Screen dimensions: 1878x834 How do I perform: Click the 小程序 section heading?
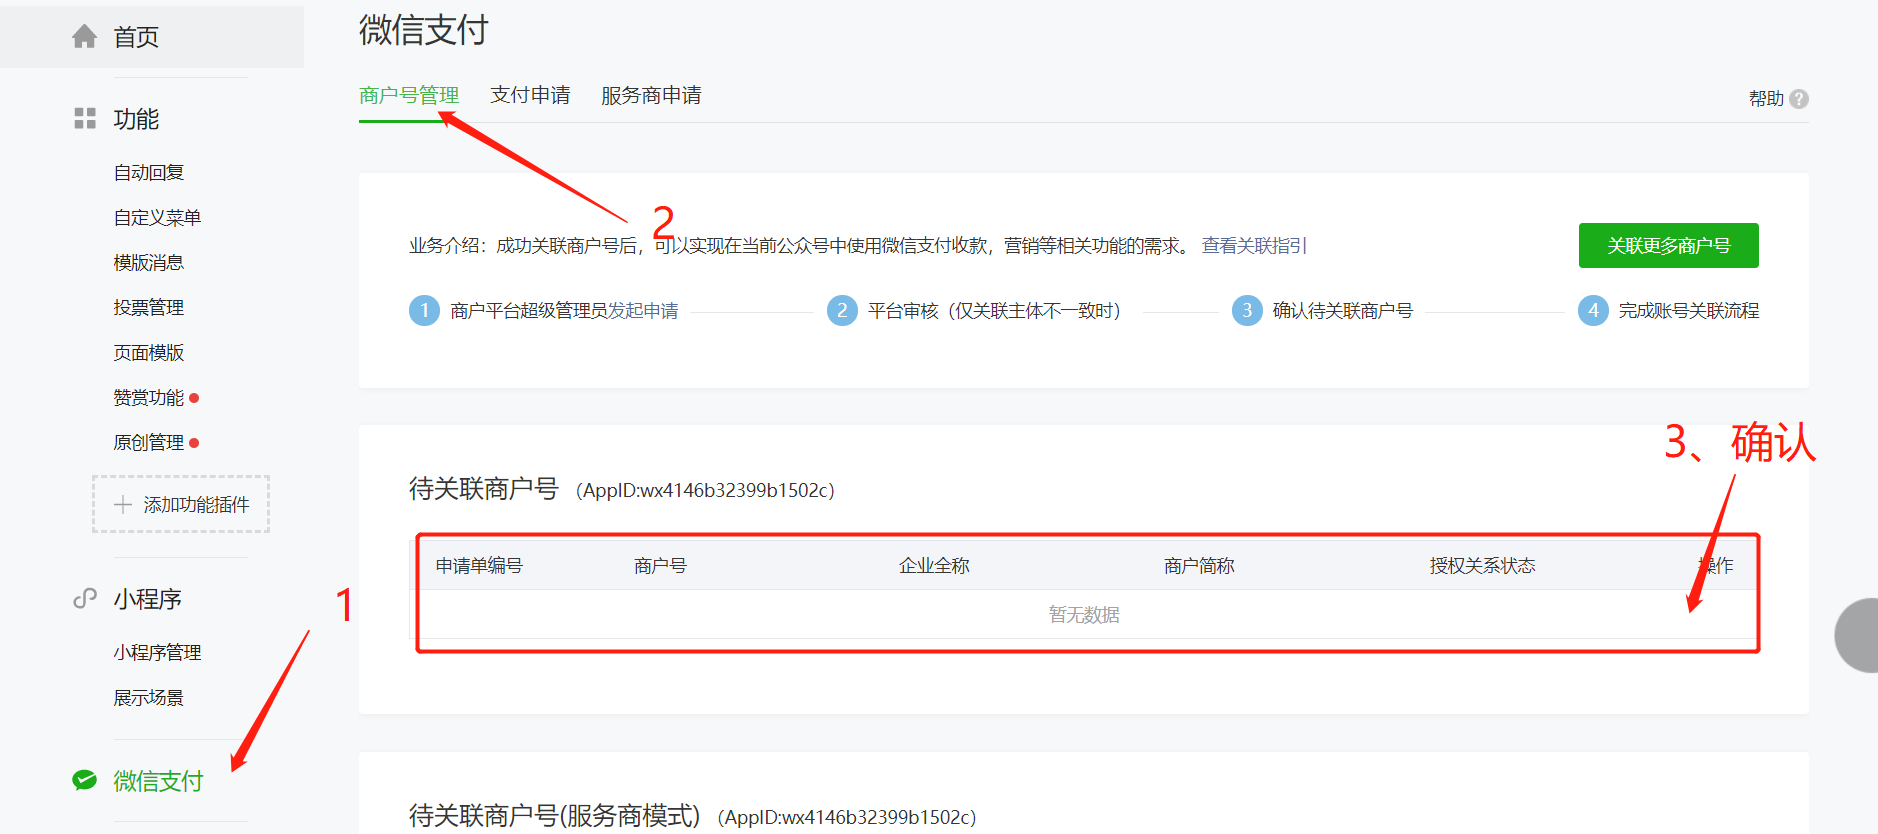[x=147, y=599]
